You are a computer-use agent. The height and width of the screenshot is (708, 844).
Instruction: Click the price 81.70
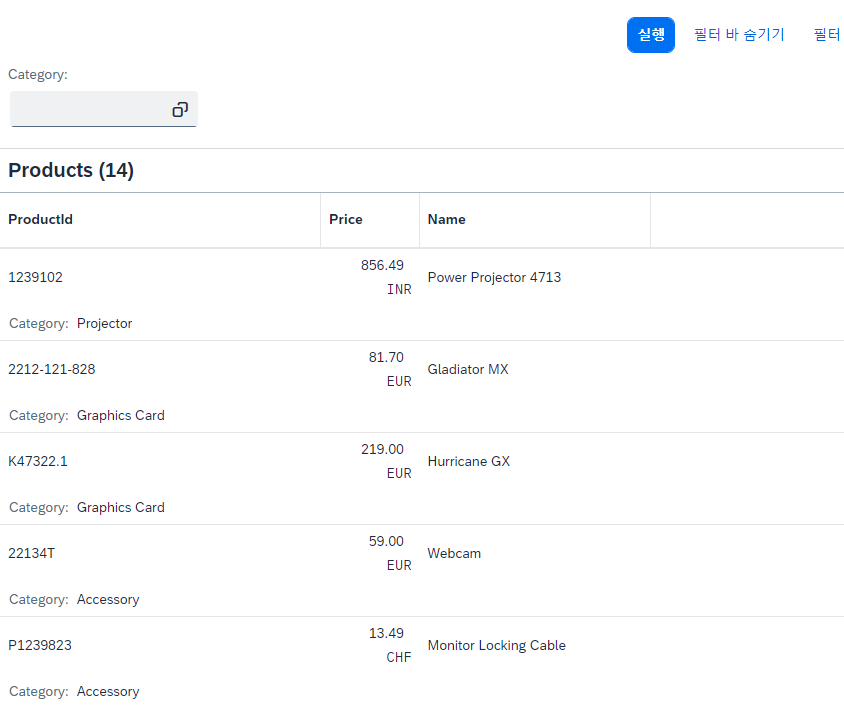[x=386, y=357]
